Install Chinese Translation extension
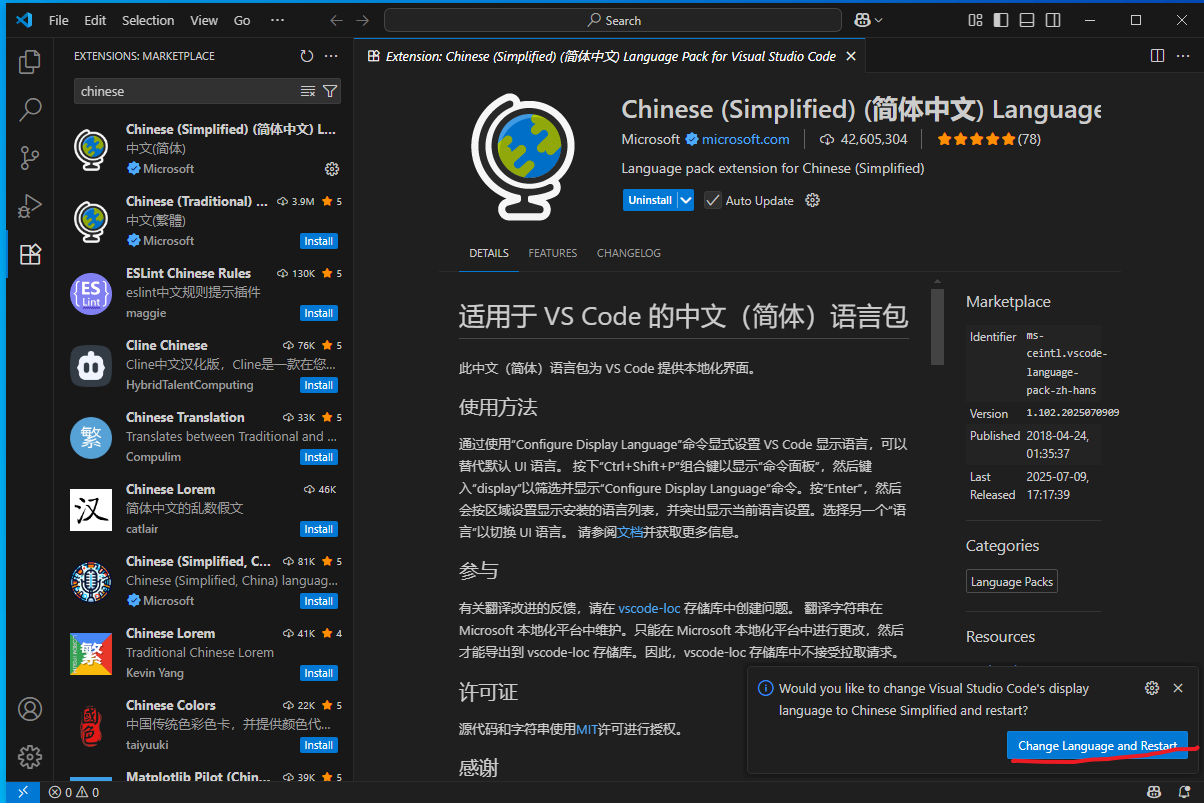Screen dimensions: 1204x803 pyautogui.click(x=319, y=457)
